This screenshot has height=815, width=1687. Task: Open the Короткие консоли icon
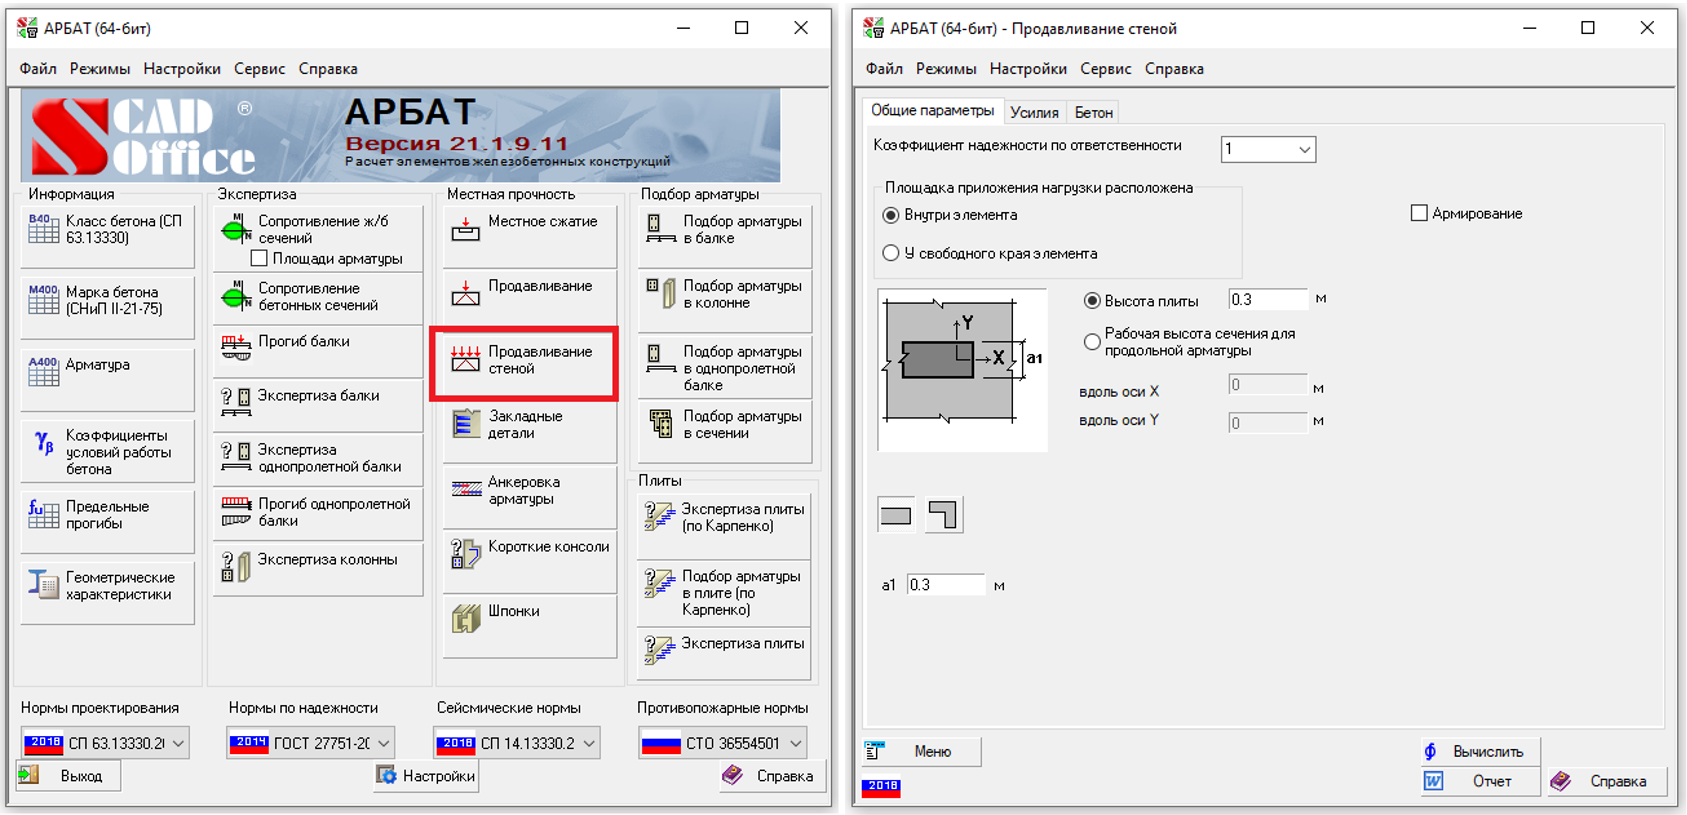point(465,553)
